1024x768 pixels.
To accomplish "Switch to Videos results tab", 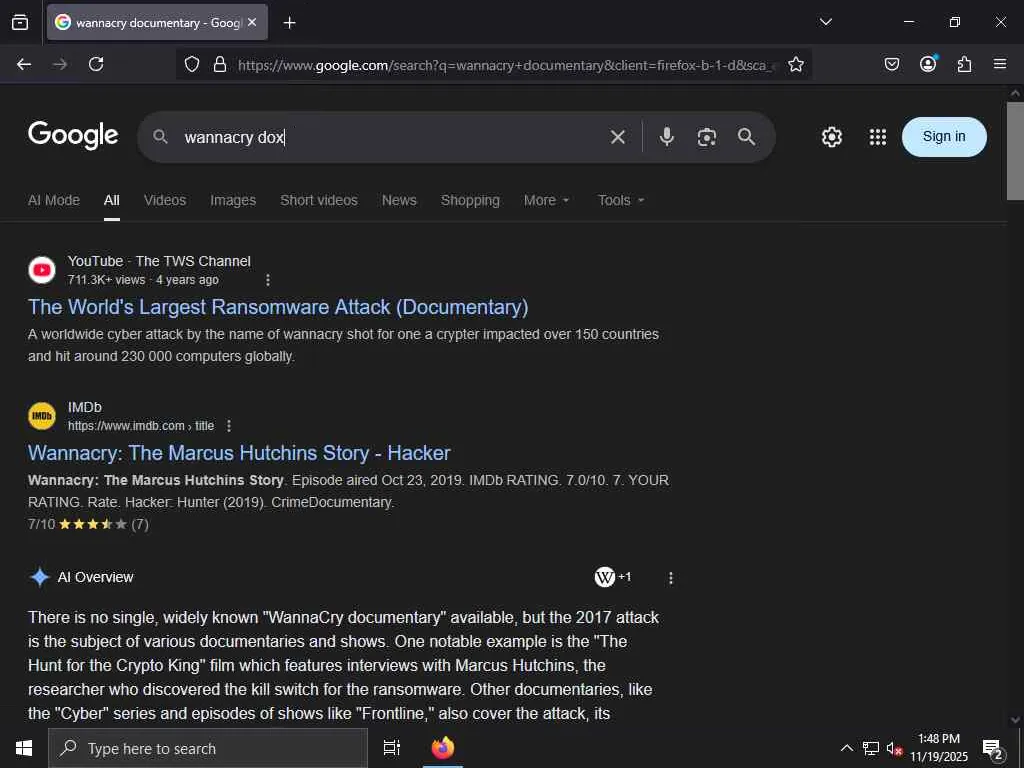I will (165, 200).
